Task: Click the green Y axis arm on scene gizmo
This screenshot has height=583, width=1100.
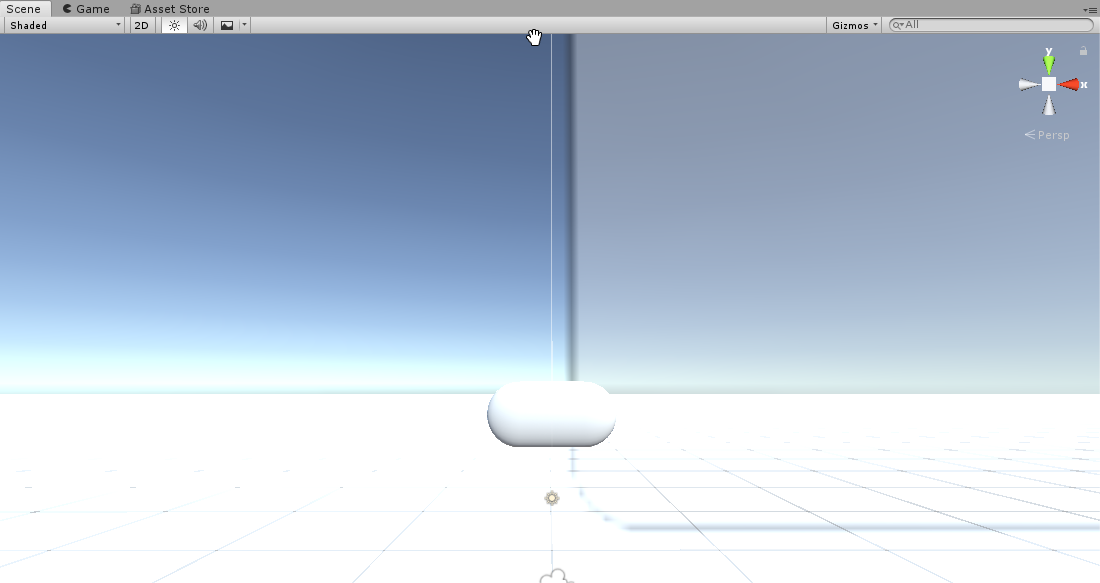Action: click(1048, 62)
